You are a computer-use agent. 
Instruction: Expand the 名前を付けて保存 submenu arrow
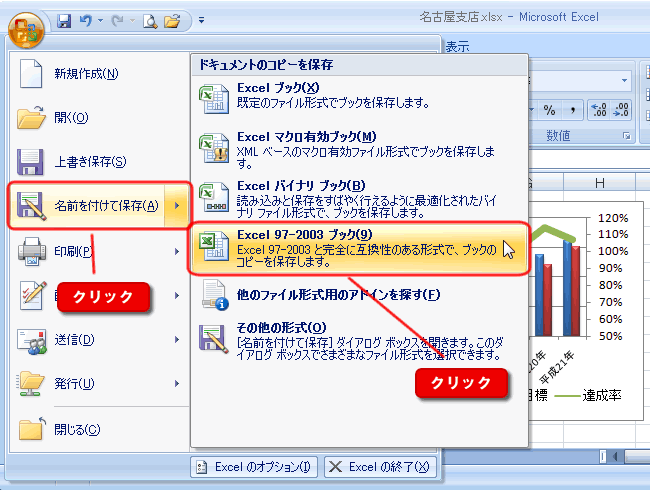tap(177, 205)
